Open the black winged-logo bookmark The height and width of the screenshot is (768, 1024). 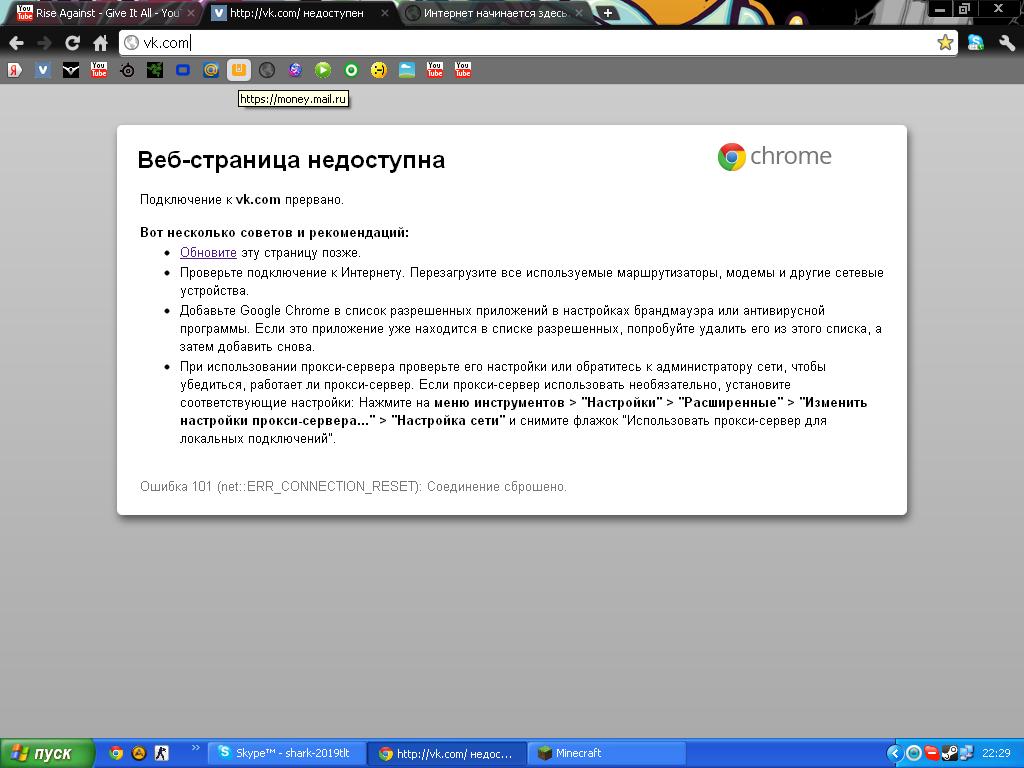pos(71,70)
